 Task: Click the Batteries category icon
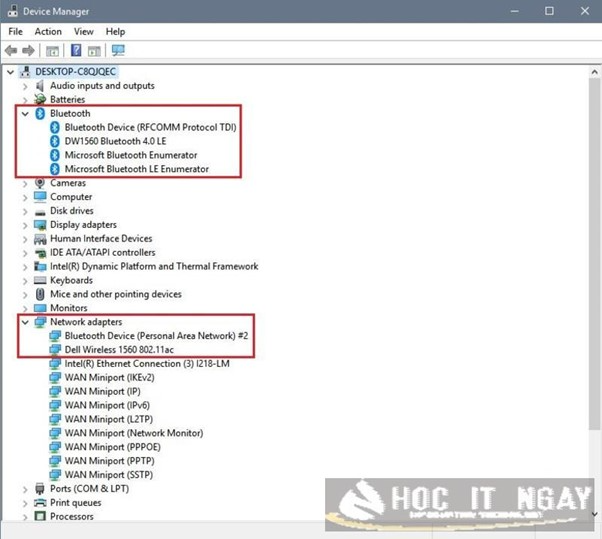coord(40,99)
